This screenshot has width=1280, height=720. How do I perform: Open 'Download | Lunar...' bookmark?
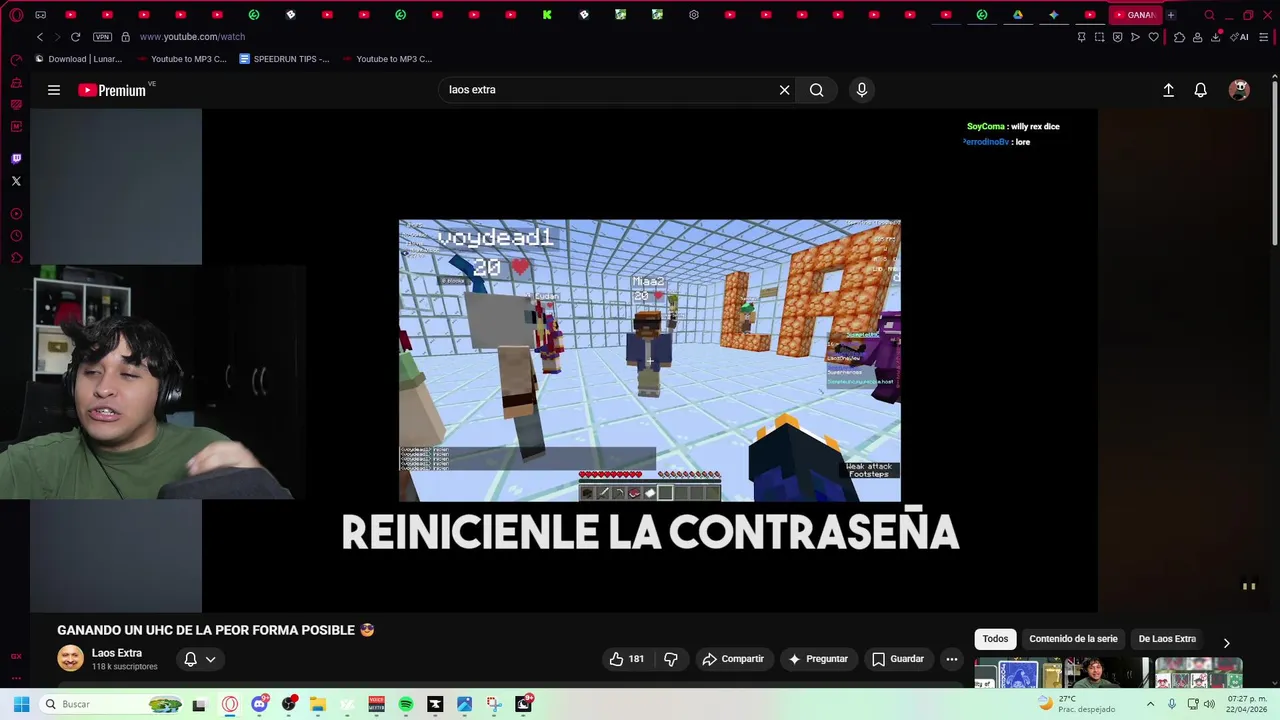tap(78, 59)
